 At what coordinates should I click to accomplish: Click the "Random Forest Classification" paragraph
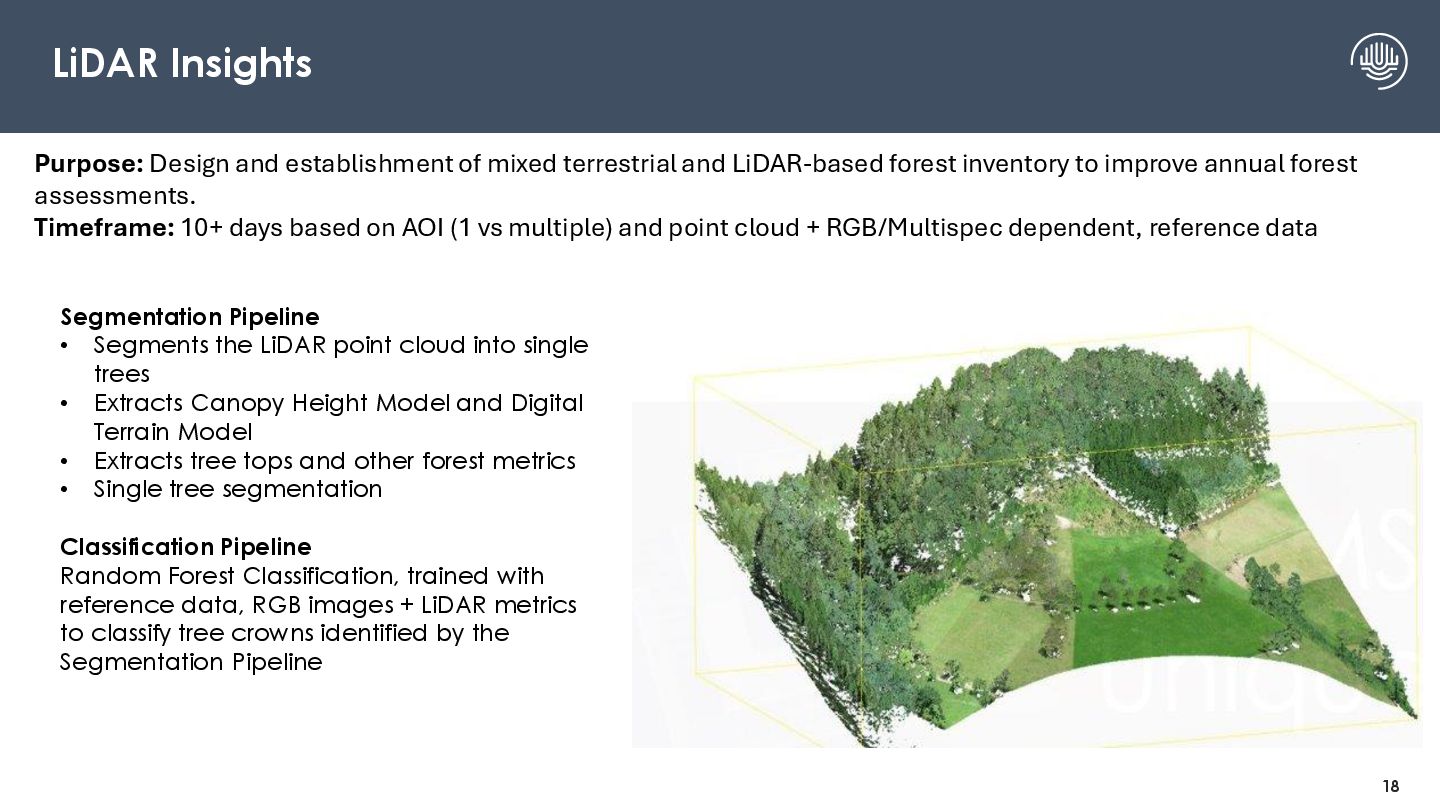pyautogui.click(x=318, y=619)
